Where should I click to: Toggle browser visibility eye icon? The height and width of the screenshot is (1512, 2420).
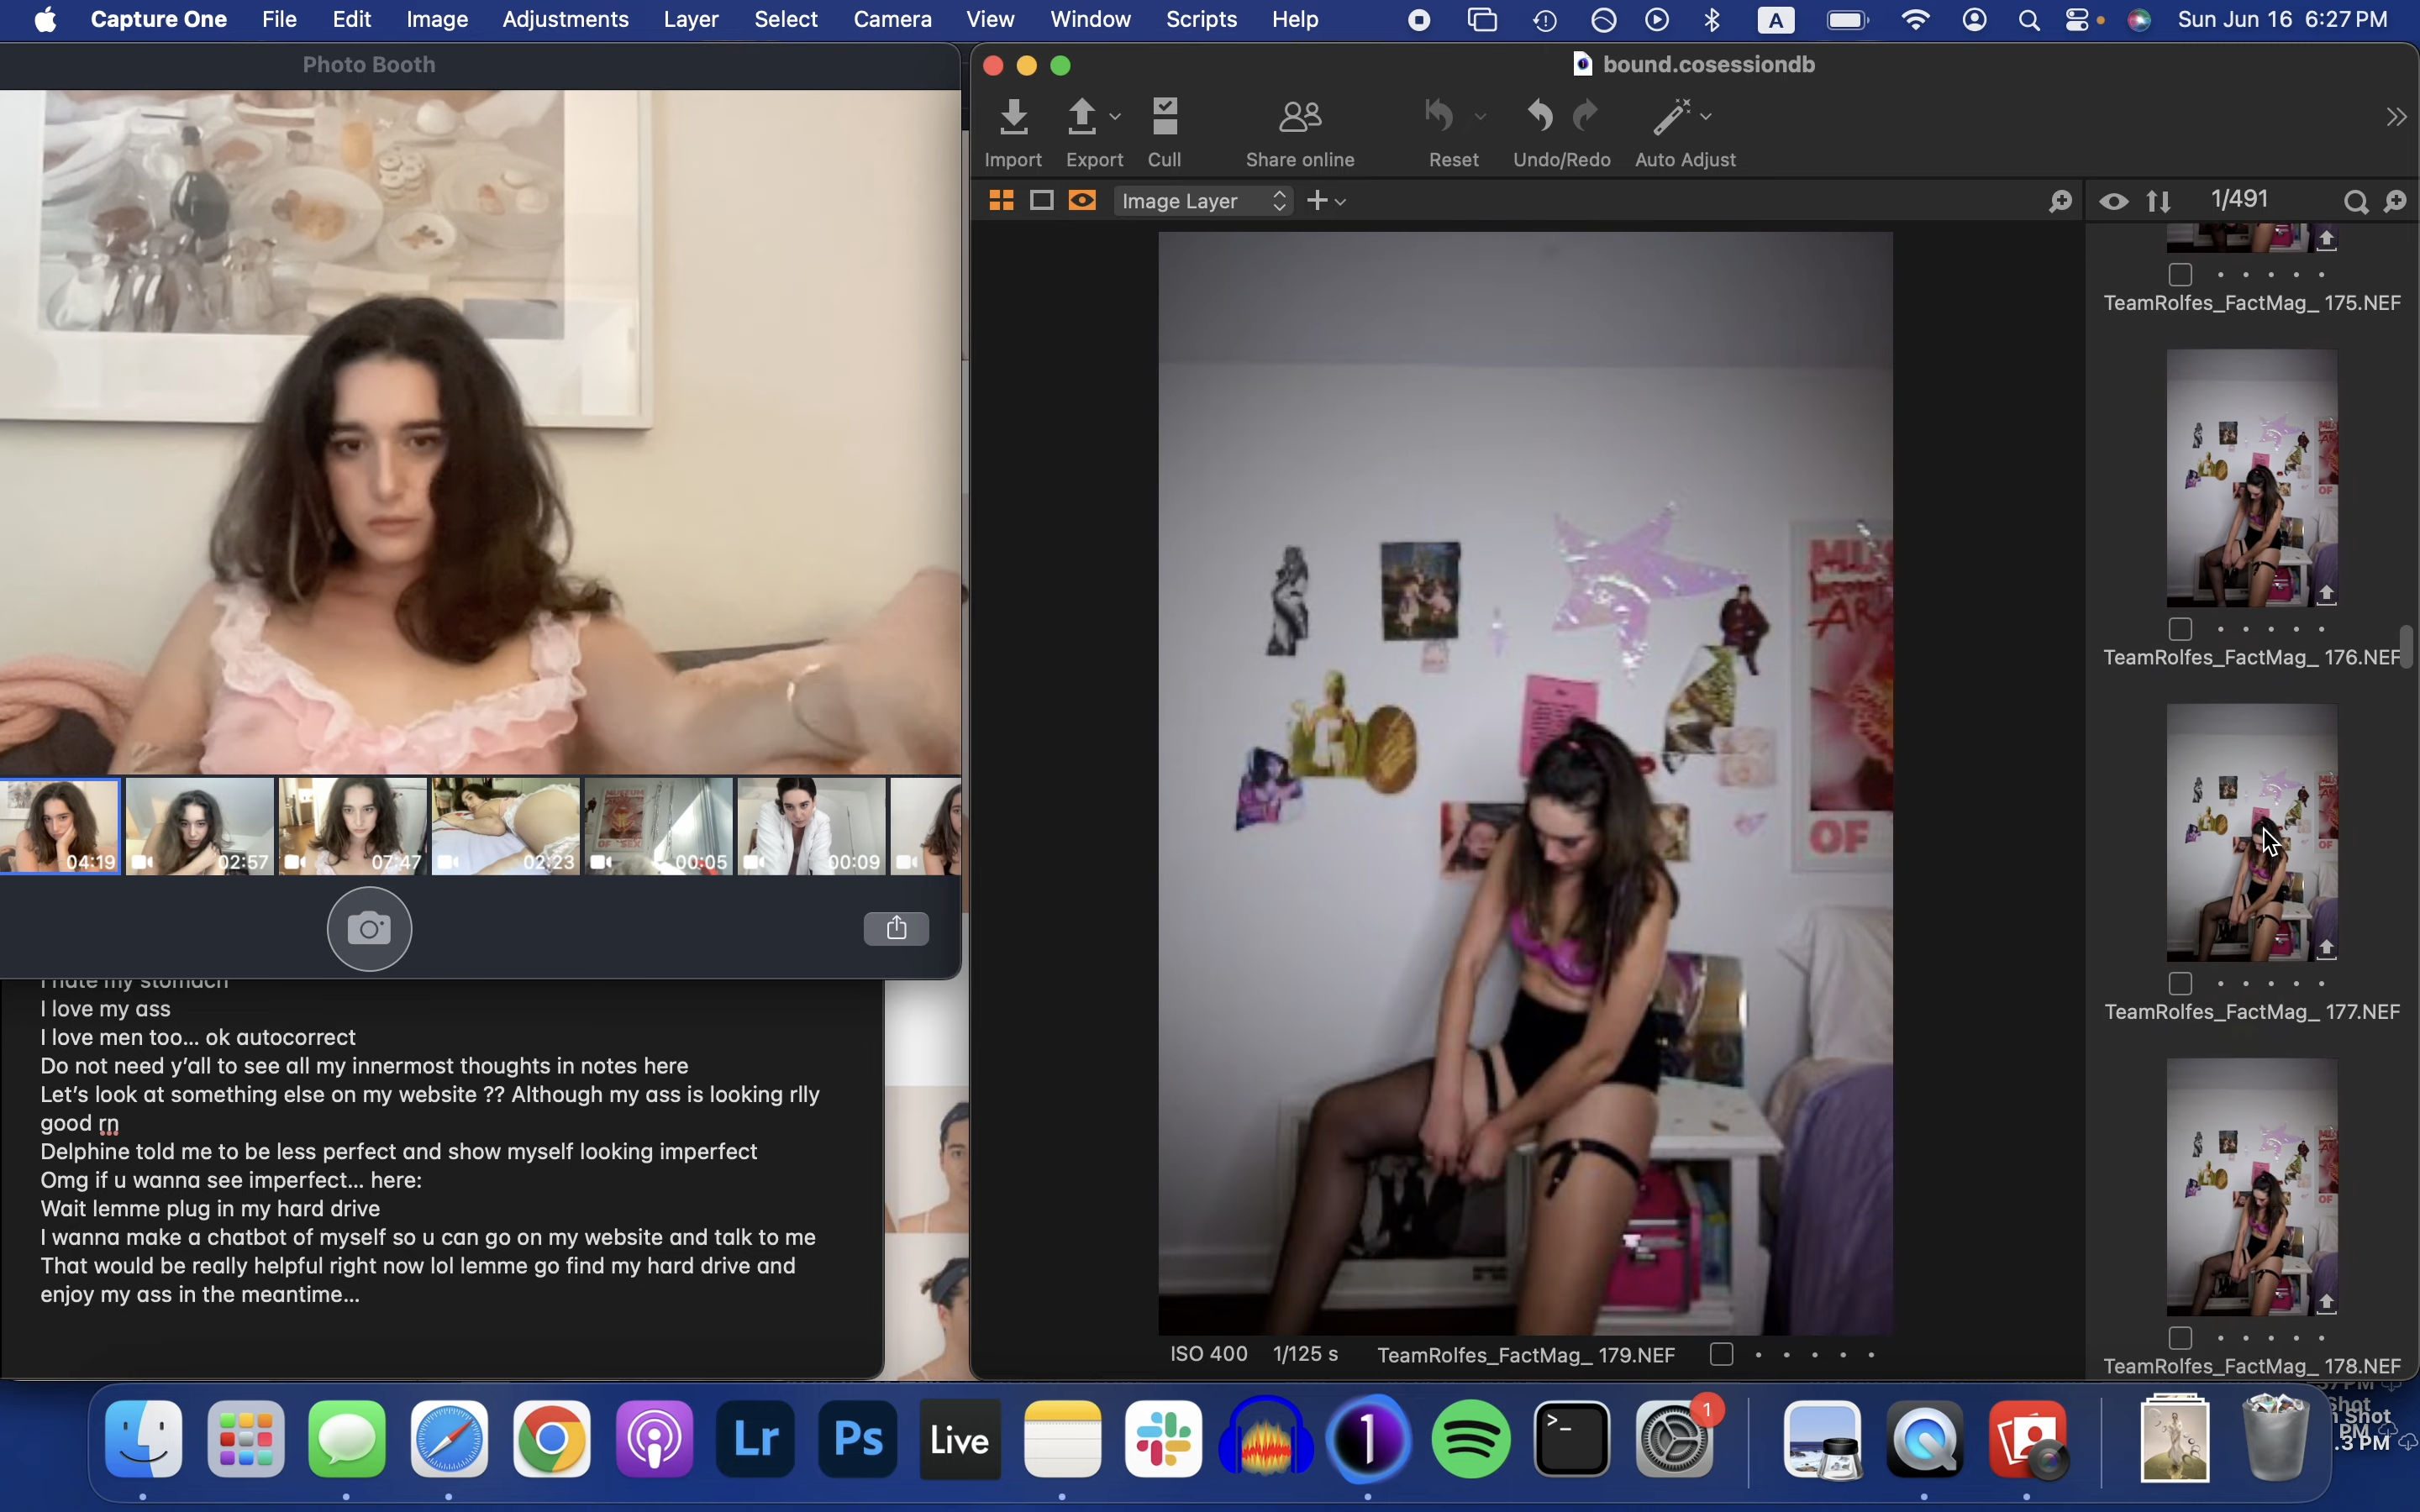point(2113,202)
